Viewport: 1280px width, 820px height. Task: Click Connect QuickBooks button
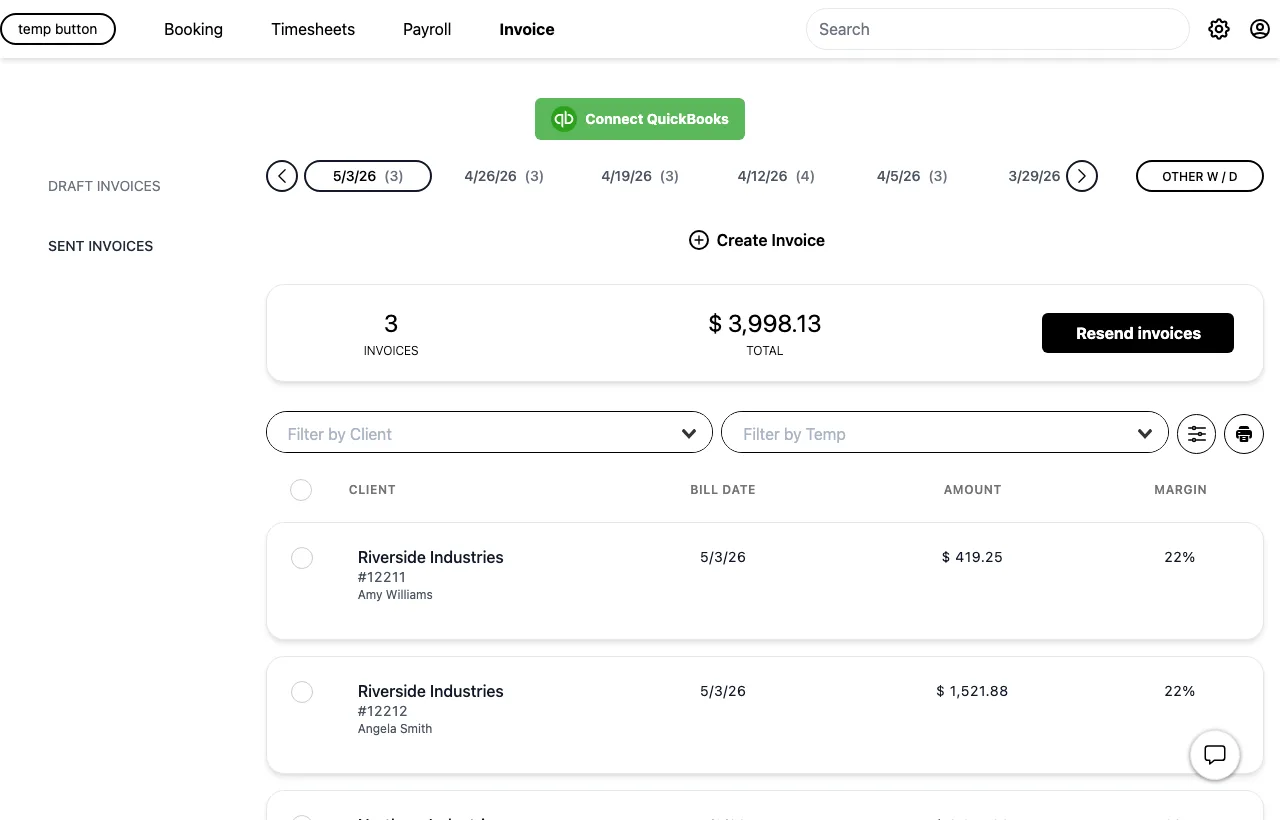click(640, 119)
